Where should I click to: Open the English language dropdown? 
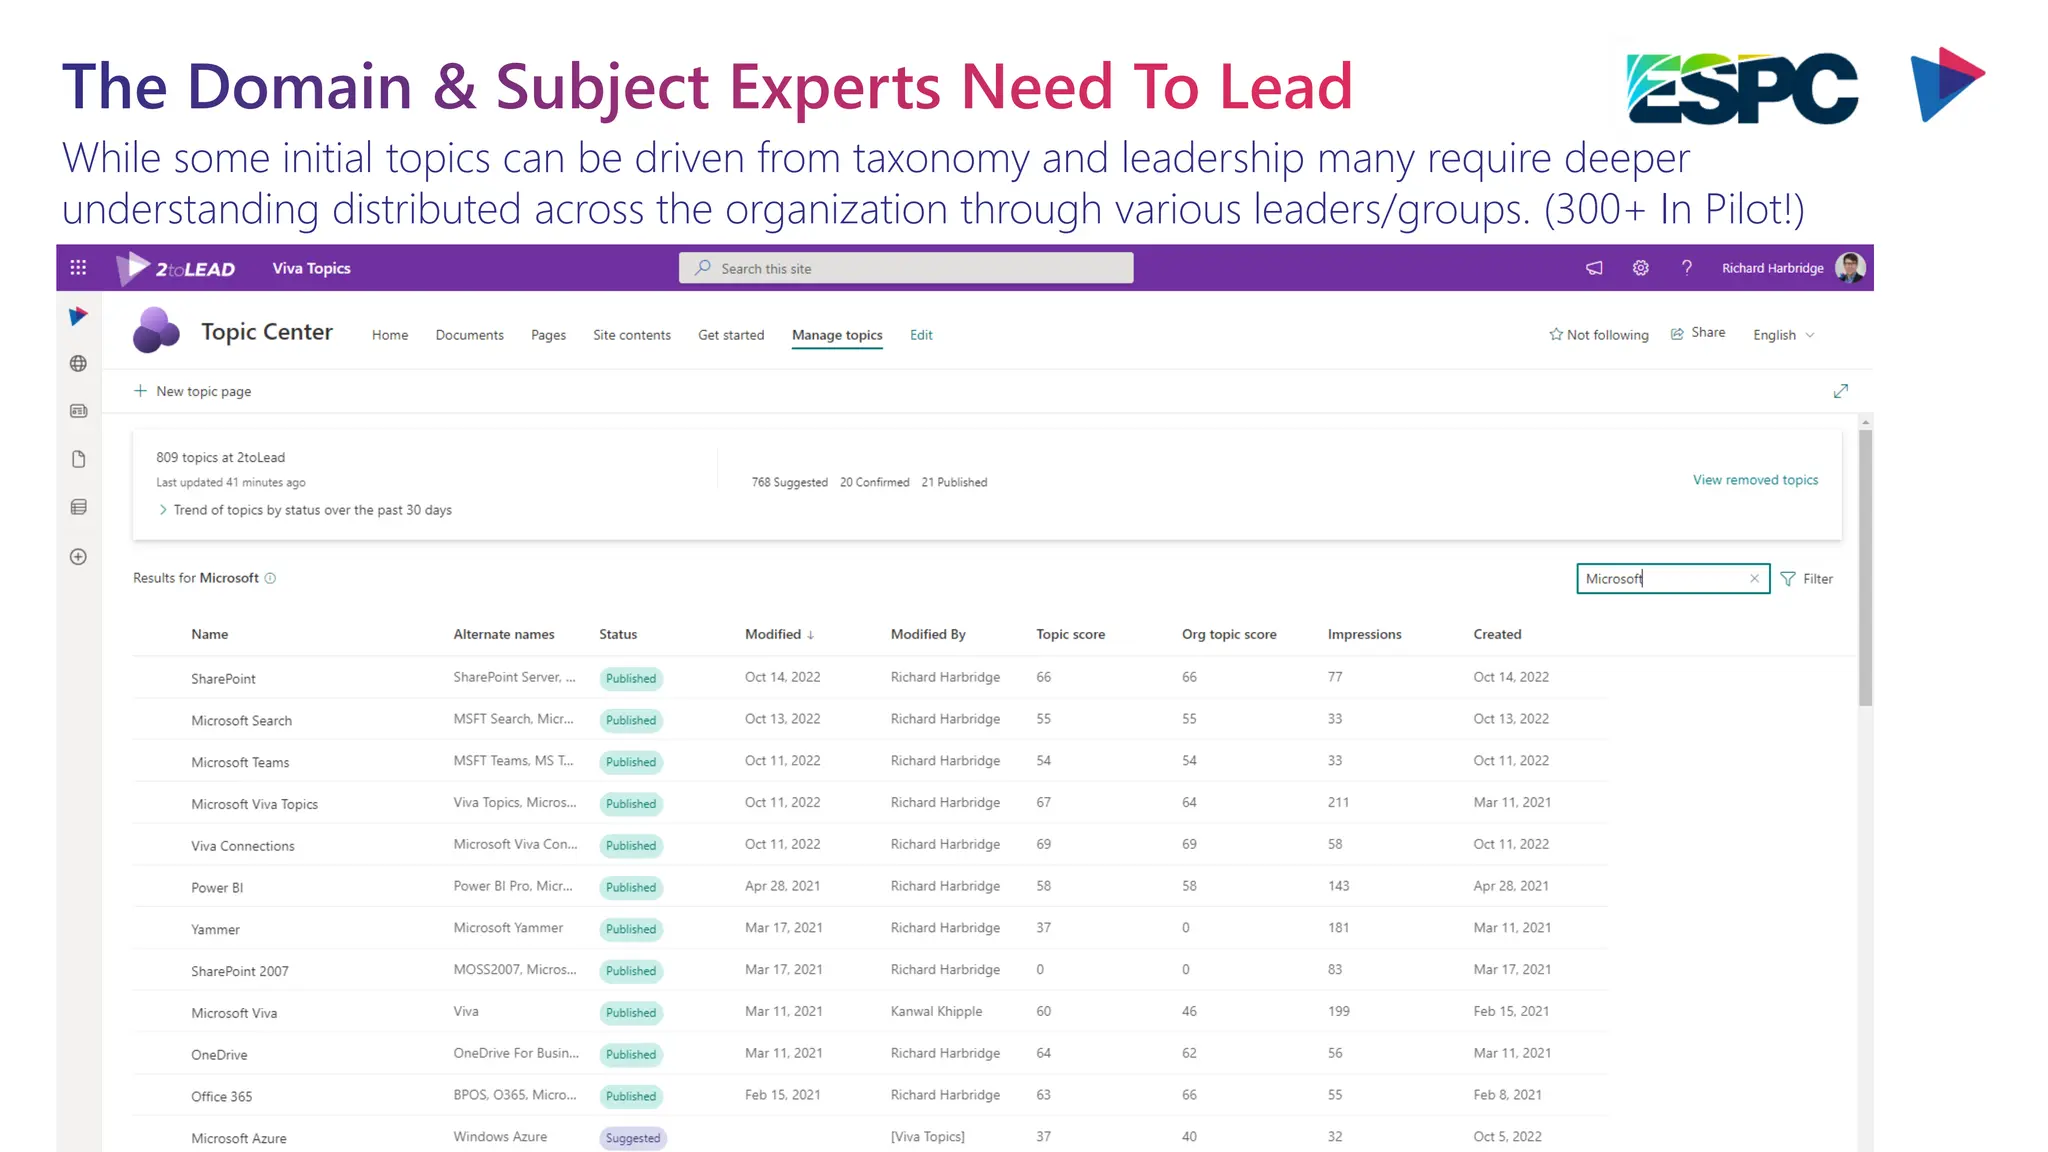click(1783, 335)
